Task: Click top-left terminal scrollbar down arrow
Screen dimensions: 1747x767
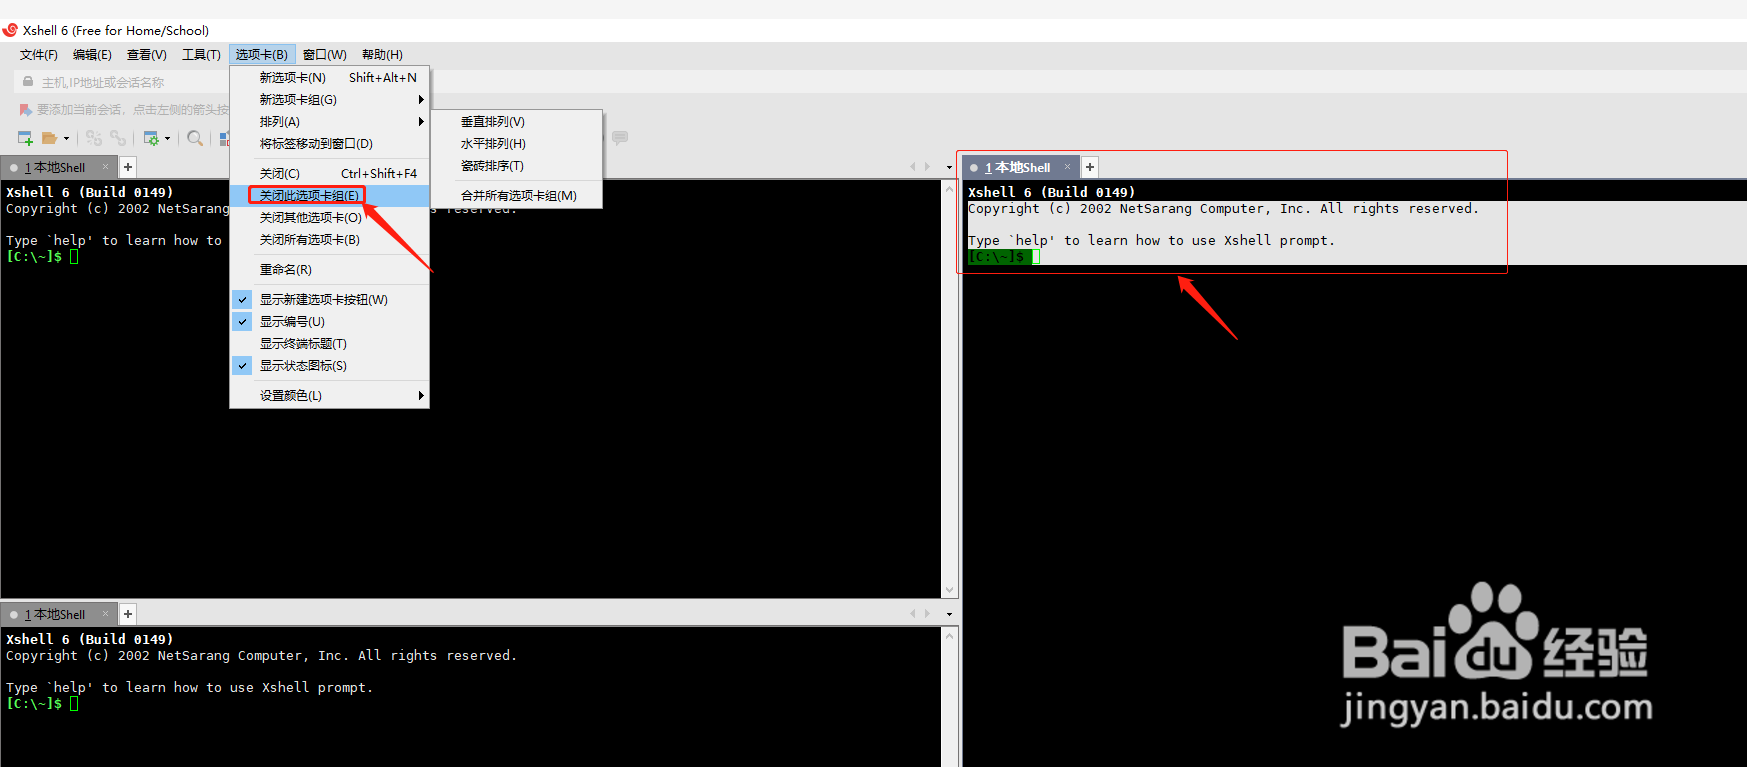Action: (950, 590)
